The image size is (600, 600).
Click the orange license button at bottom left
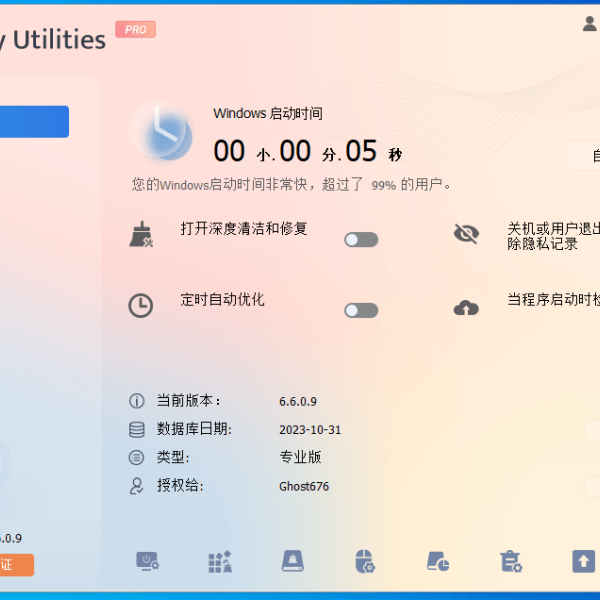(17, 565)
